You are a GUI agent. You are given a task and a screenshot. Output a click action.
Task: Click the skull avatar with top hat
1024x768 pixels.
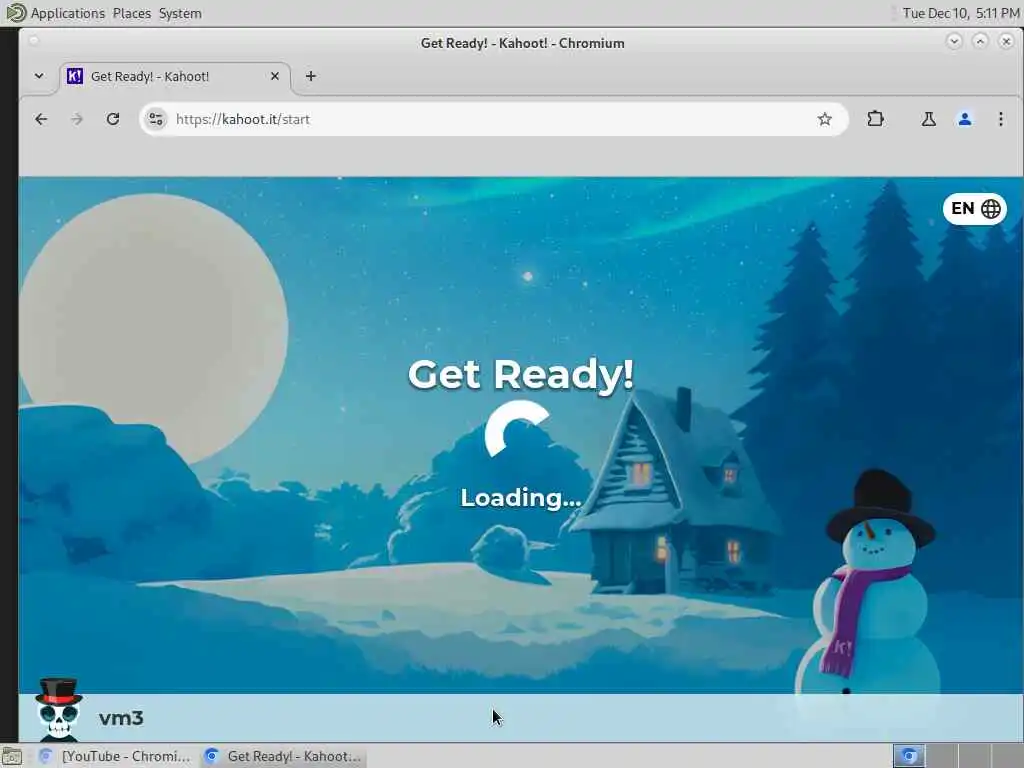pos(58,710)
